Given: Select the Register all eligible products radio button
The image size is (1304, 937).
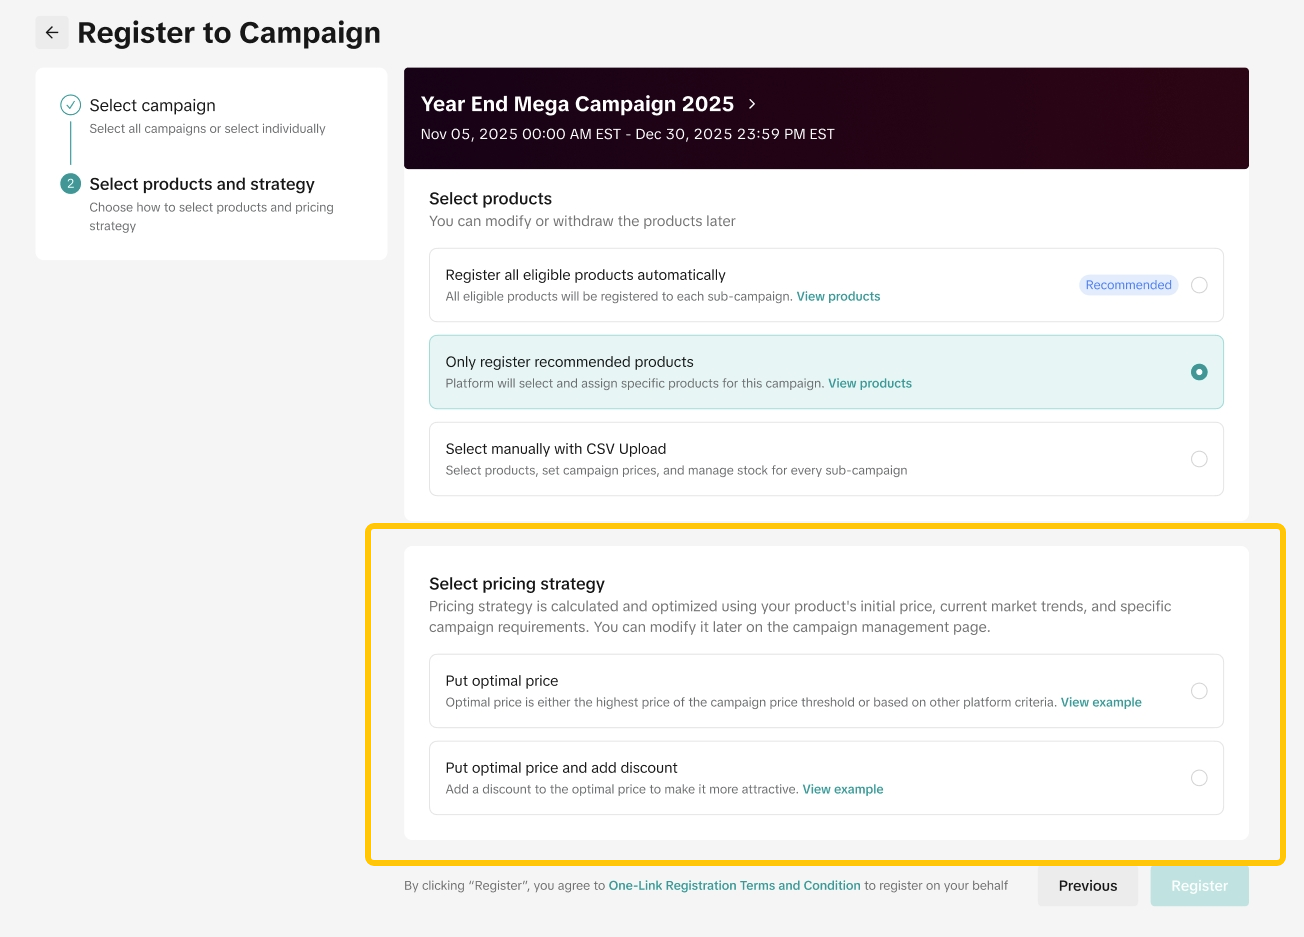Looking at the screenshot, I should [x=1199, y=285].
